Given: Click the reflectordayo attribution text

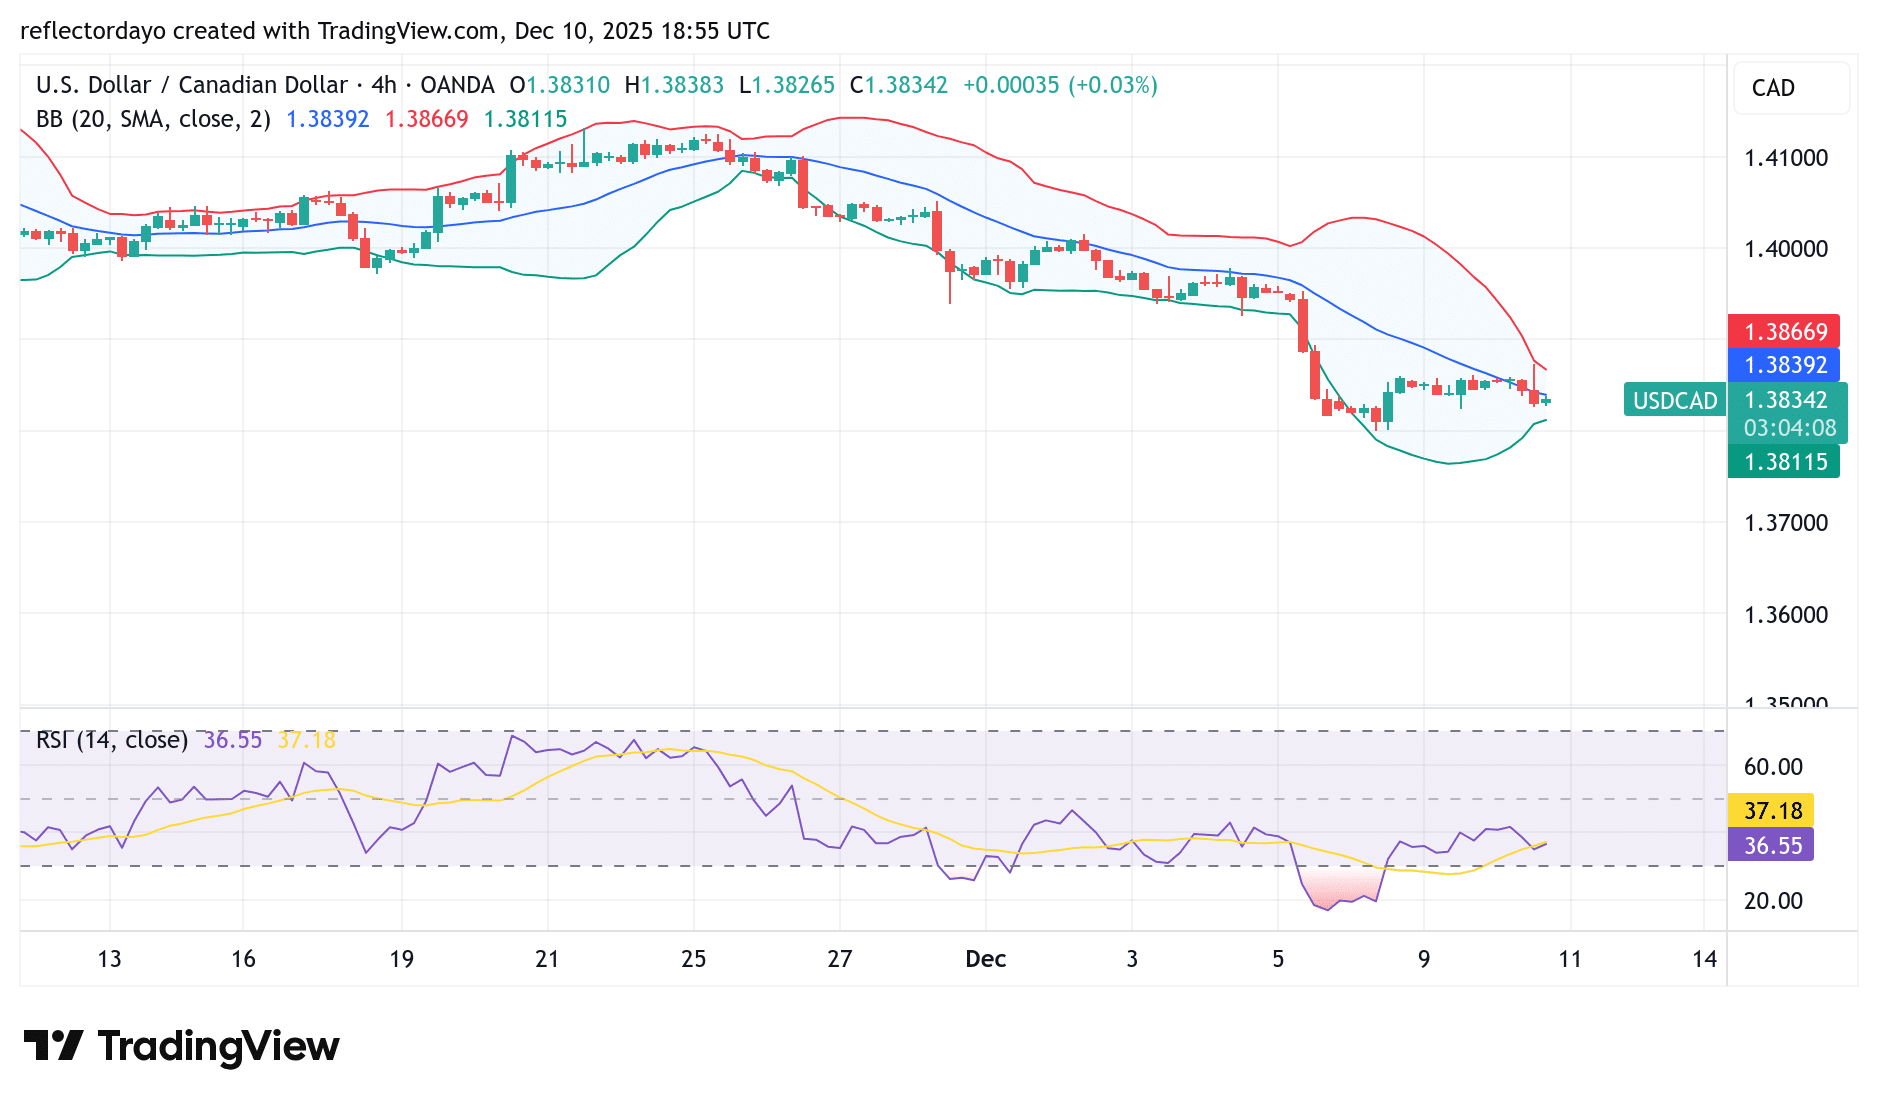Looking at the screenshot, I should click(94, 31).
